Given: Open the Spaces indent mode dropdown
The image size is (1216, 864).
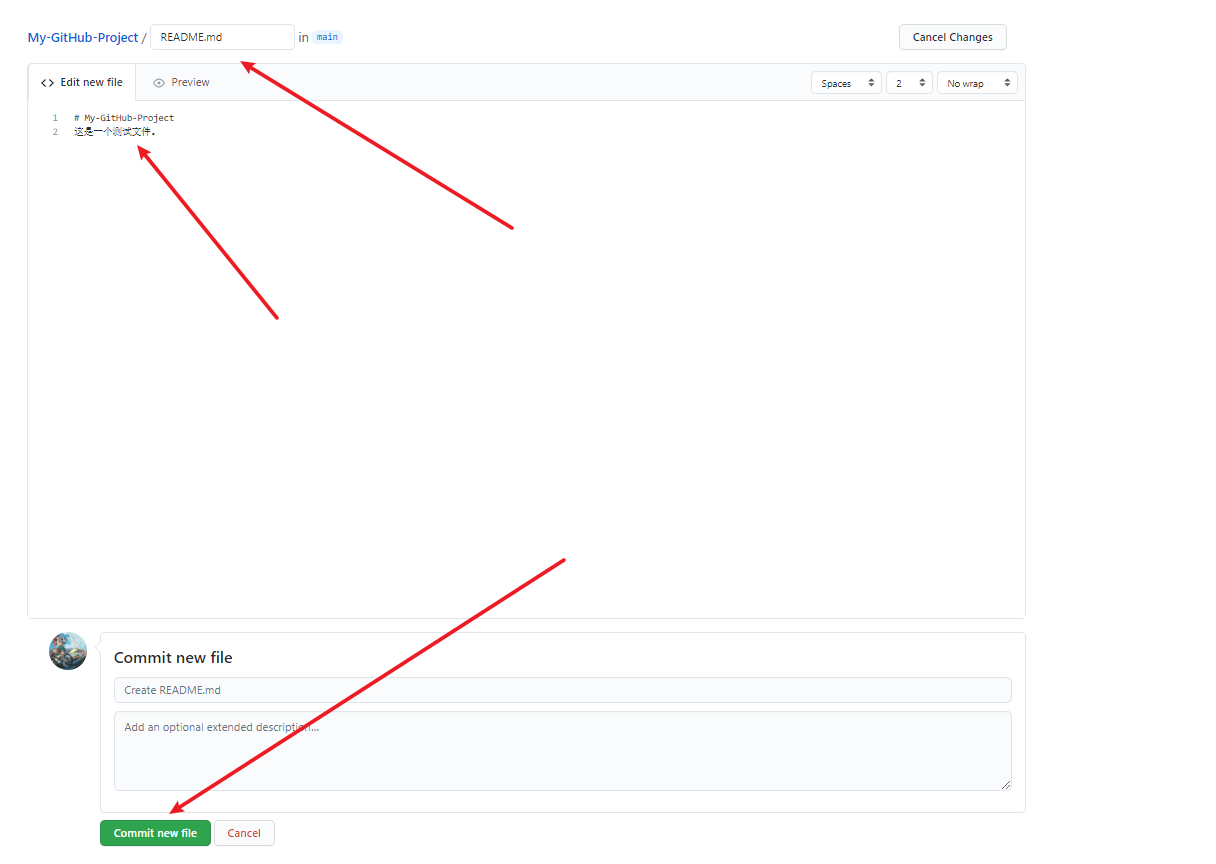Looking at the screenshot, I should [x=846, y=83].
